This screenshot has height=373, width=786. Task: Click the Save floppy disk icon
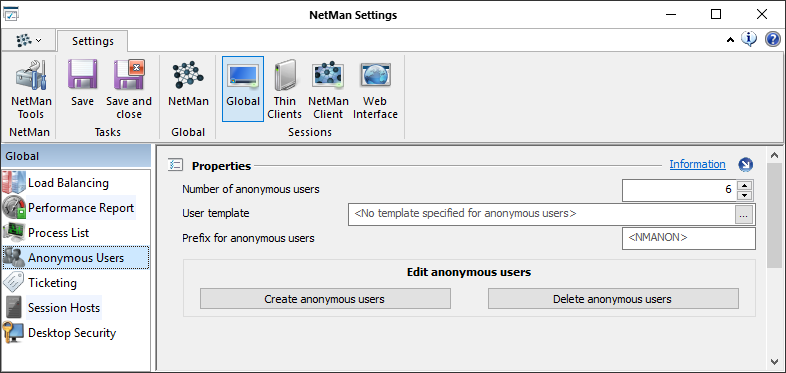(x=82, y=75)
